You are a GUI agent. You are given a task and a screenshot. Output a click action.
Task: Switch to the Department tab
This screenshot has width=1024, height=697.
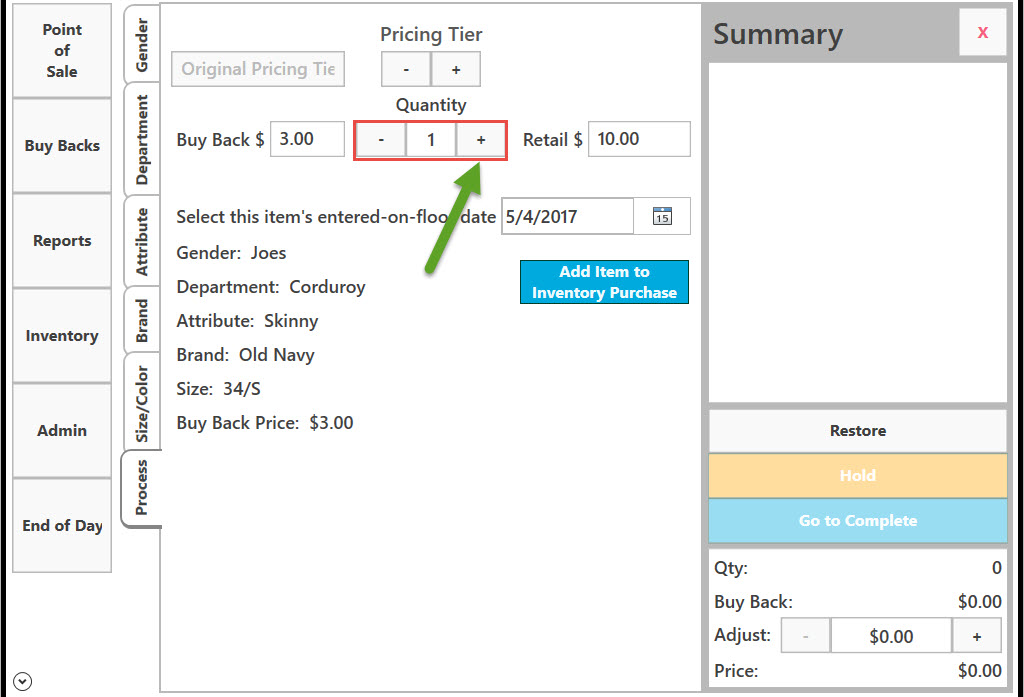coord(142,139)
